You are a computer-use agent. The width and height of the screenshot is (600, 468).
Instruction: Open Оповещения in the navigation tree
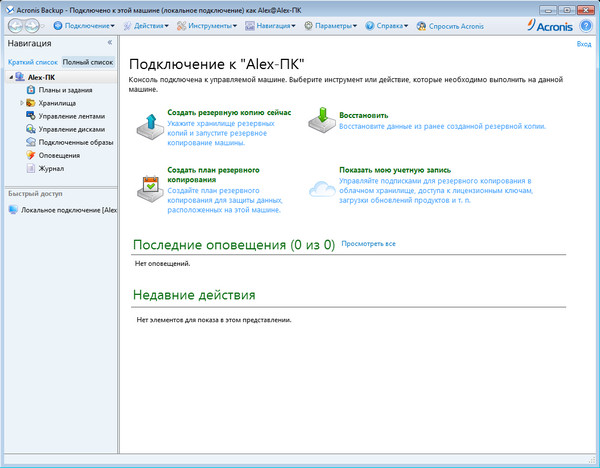58,155
